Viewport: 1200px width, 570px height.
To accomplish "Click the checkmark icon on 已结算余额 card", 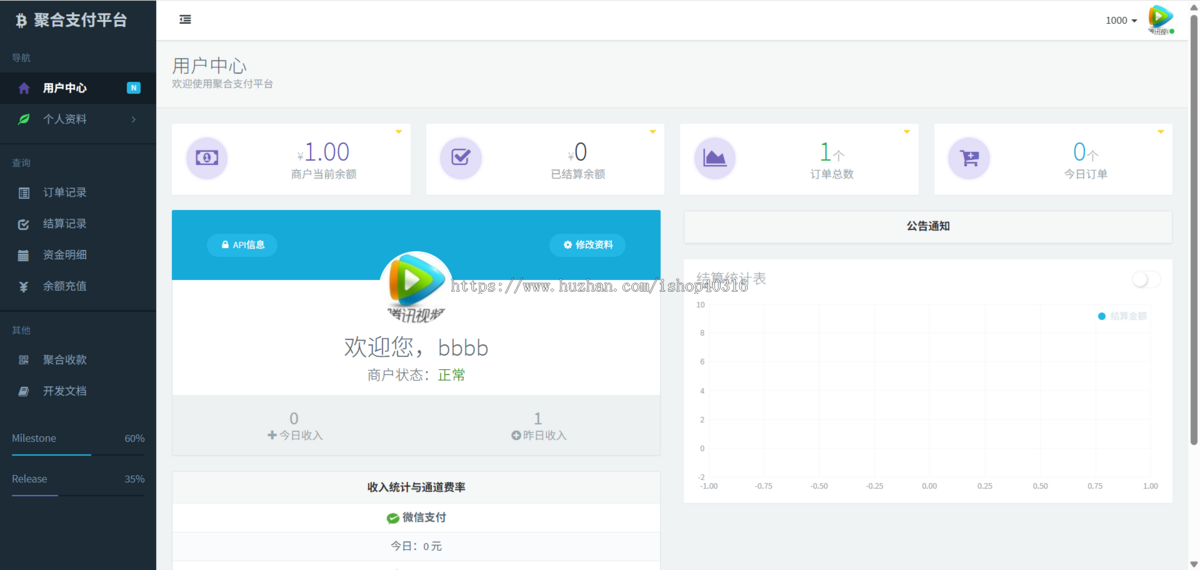I will pos(461,158).
